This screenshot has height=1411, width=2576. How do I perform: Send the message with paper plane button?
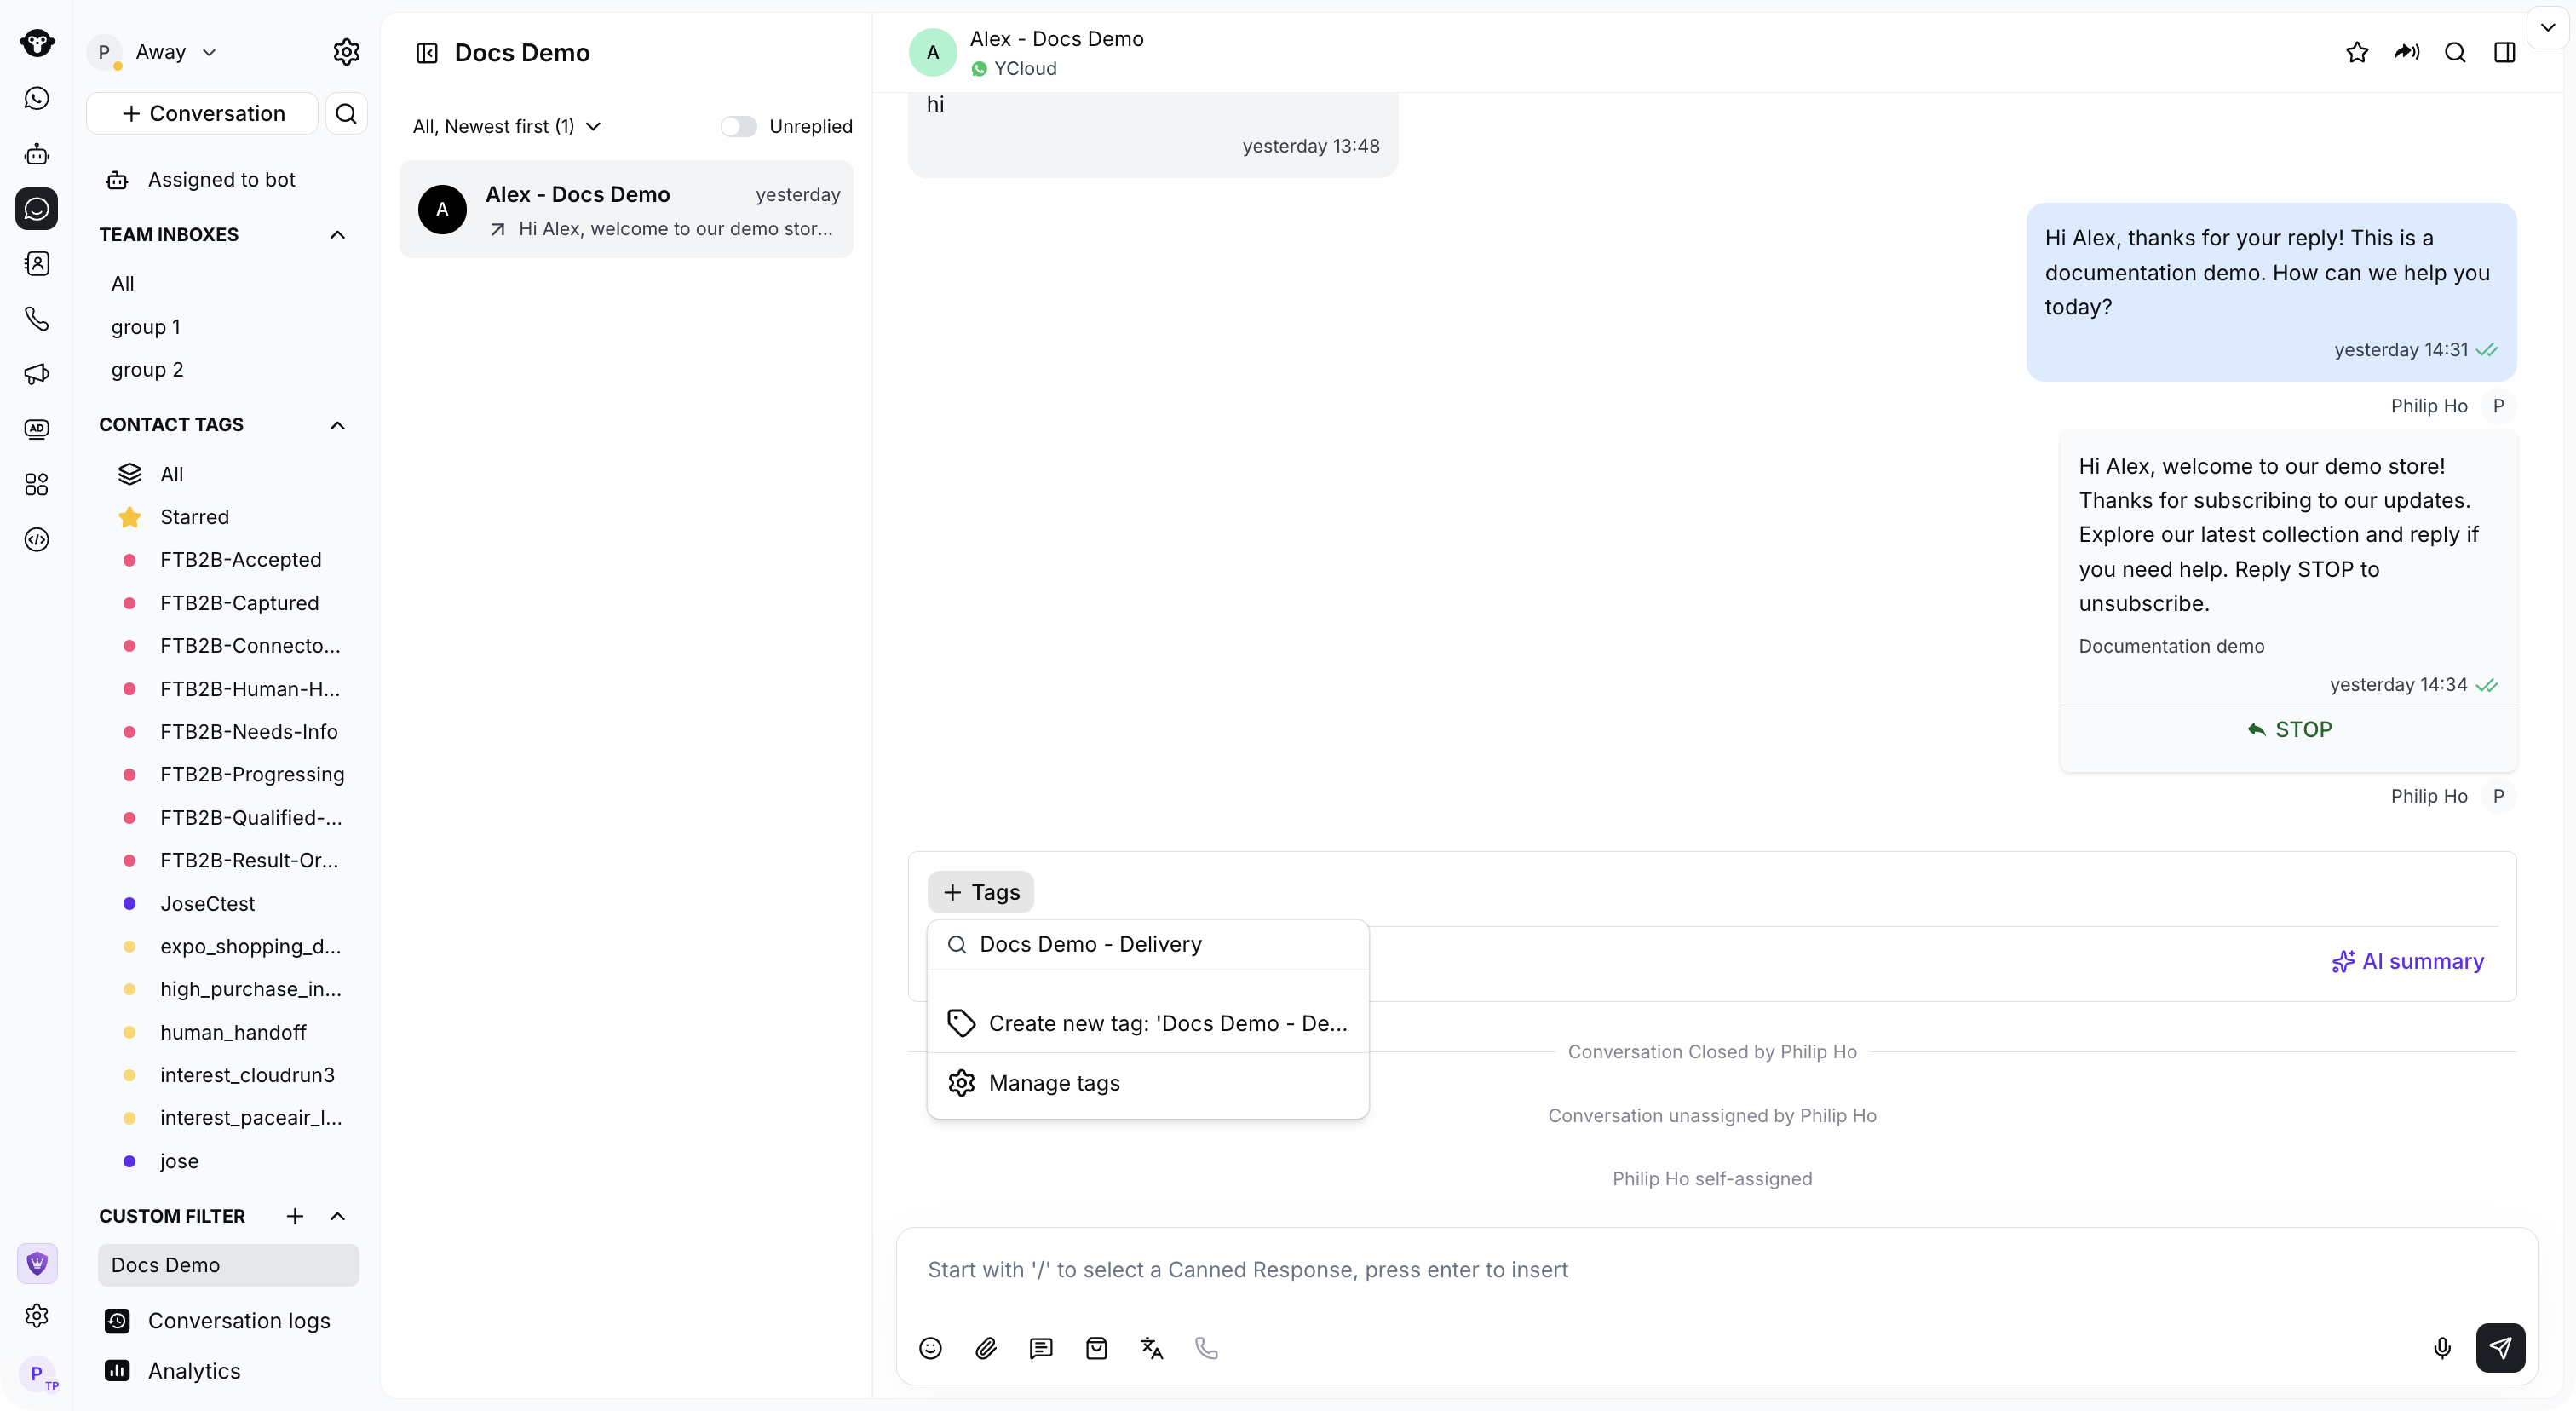[2500, 1348]
